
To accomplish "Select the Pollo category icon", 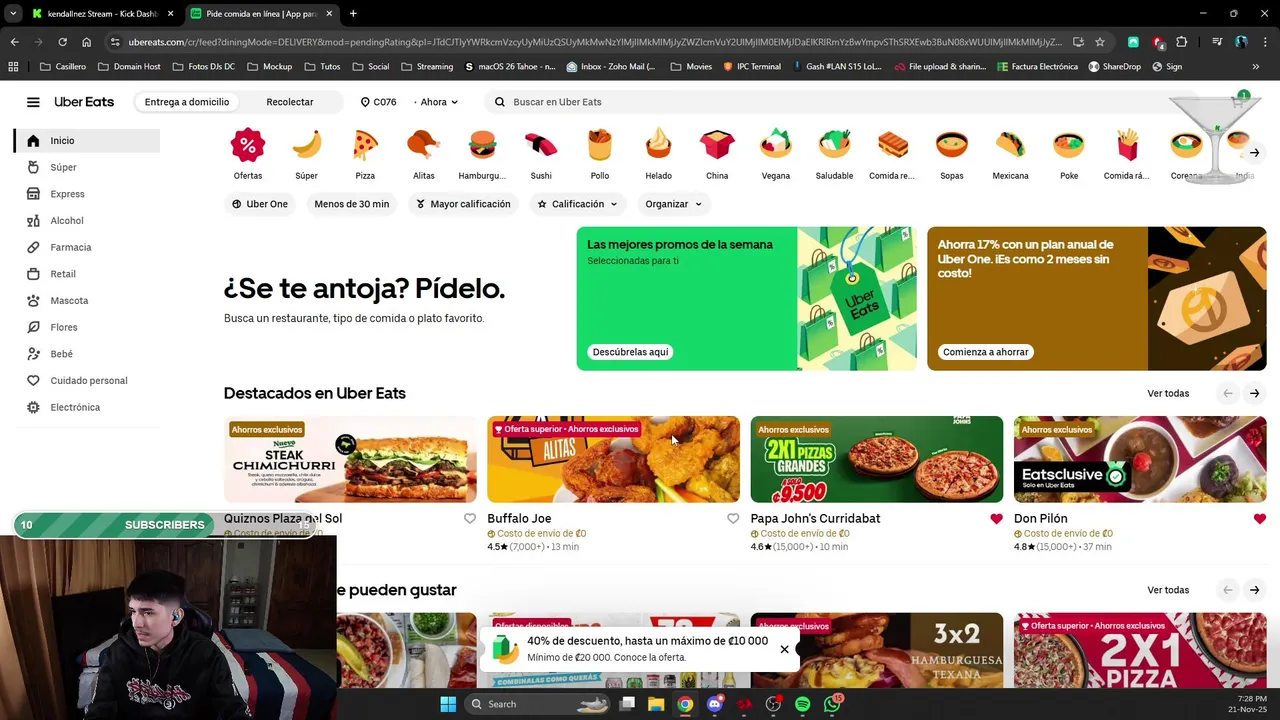I will pyautogui.click(x=600, y=146).
